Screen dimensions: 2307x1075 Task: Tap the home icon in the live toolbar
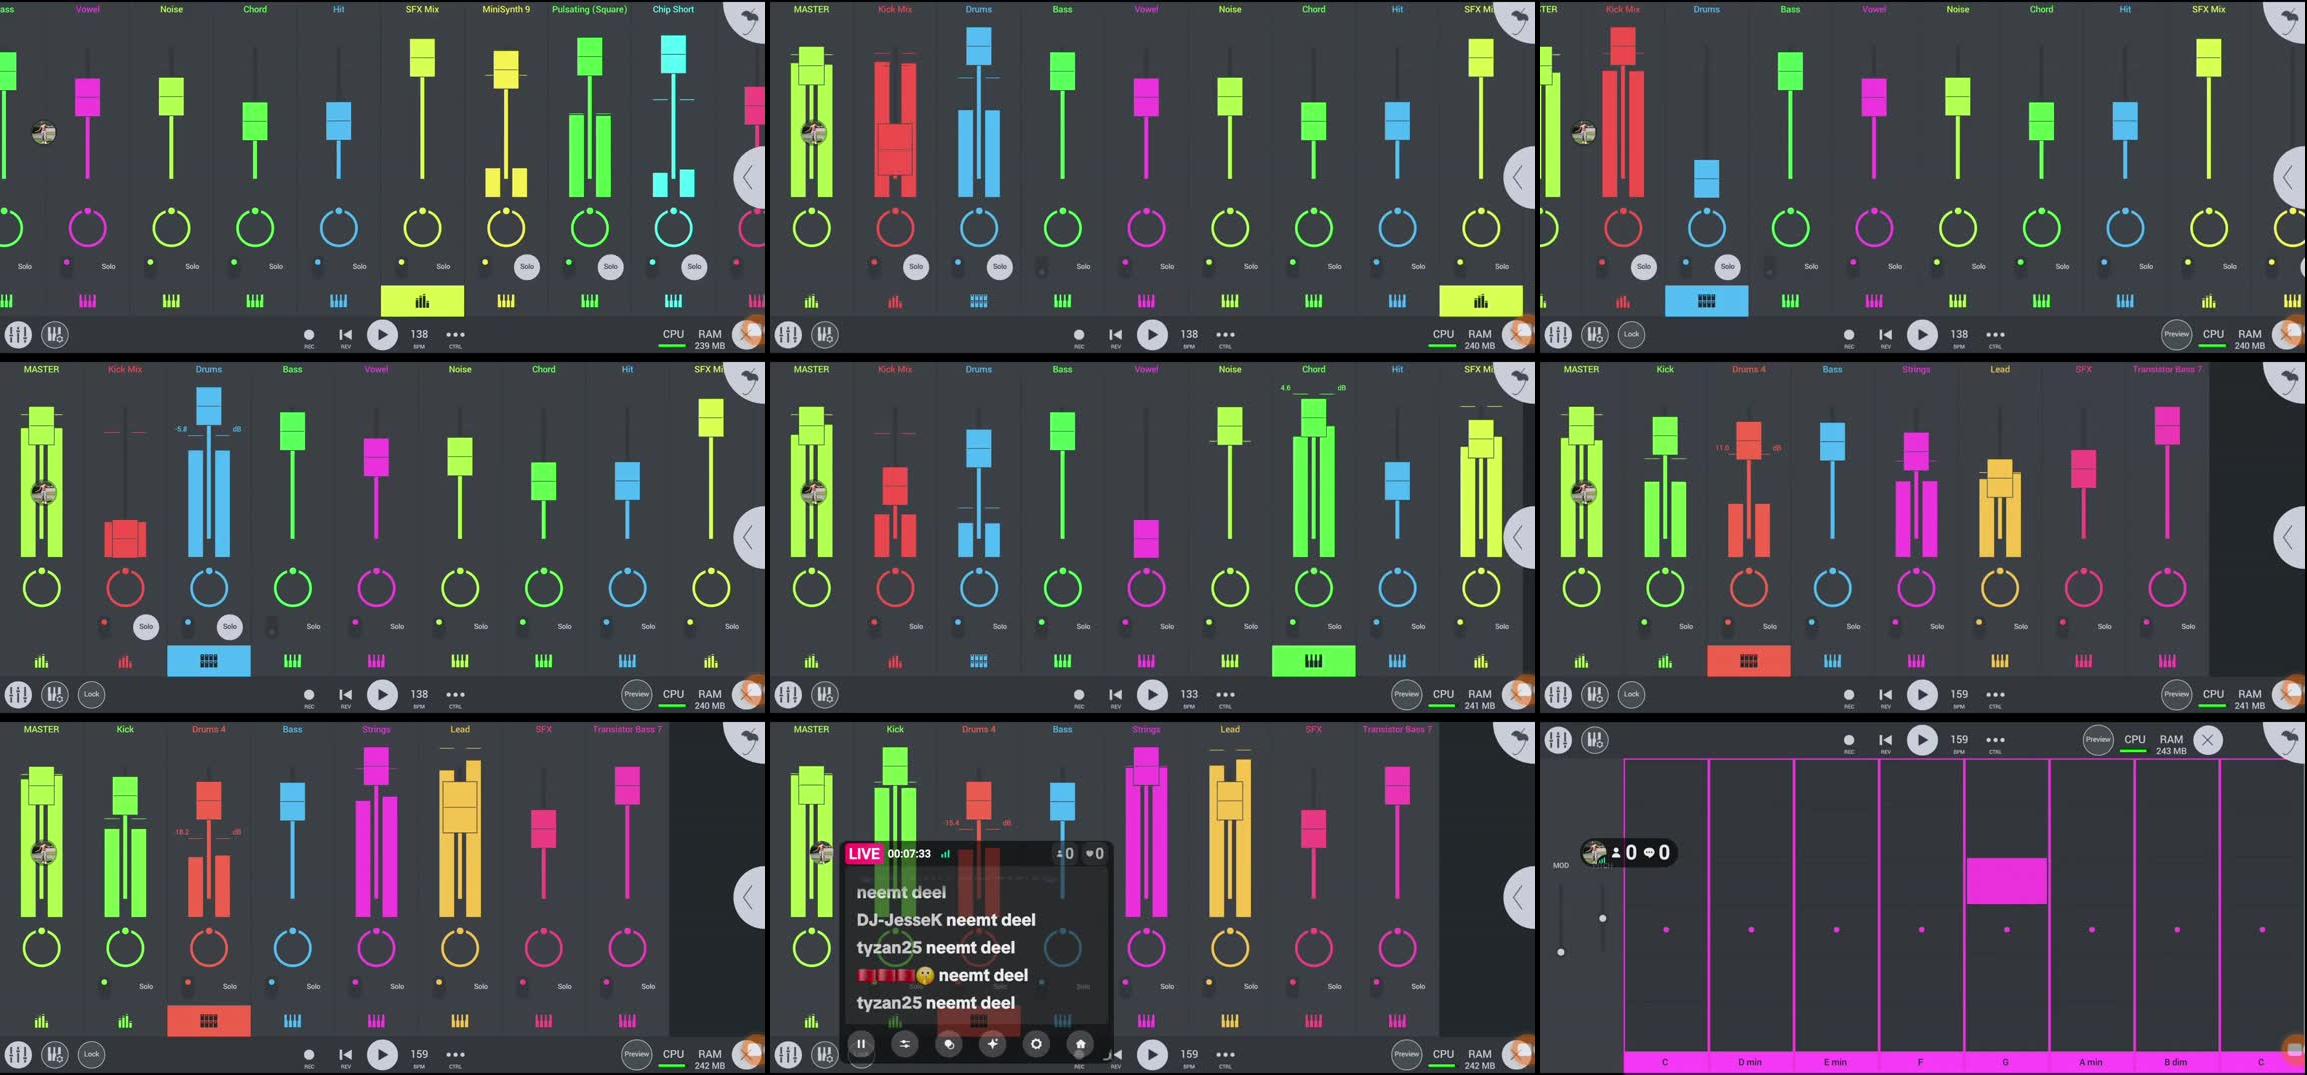click(x=1081, y=1043)
